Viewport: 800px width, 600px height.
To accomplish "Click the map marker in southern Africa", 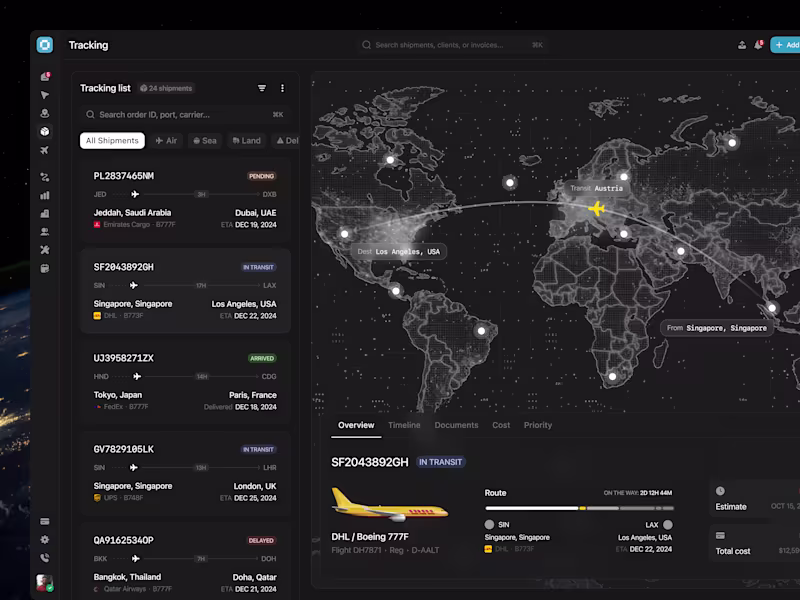I will point(612,377).
